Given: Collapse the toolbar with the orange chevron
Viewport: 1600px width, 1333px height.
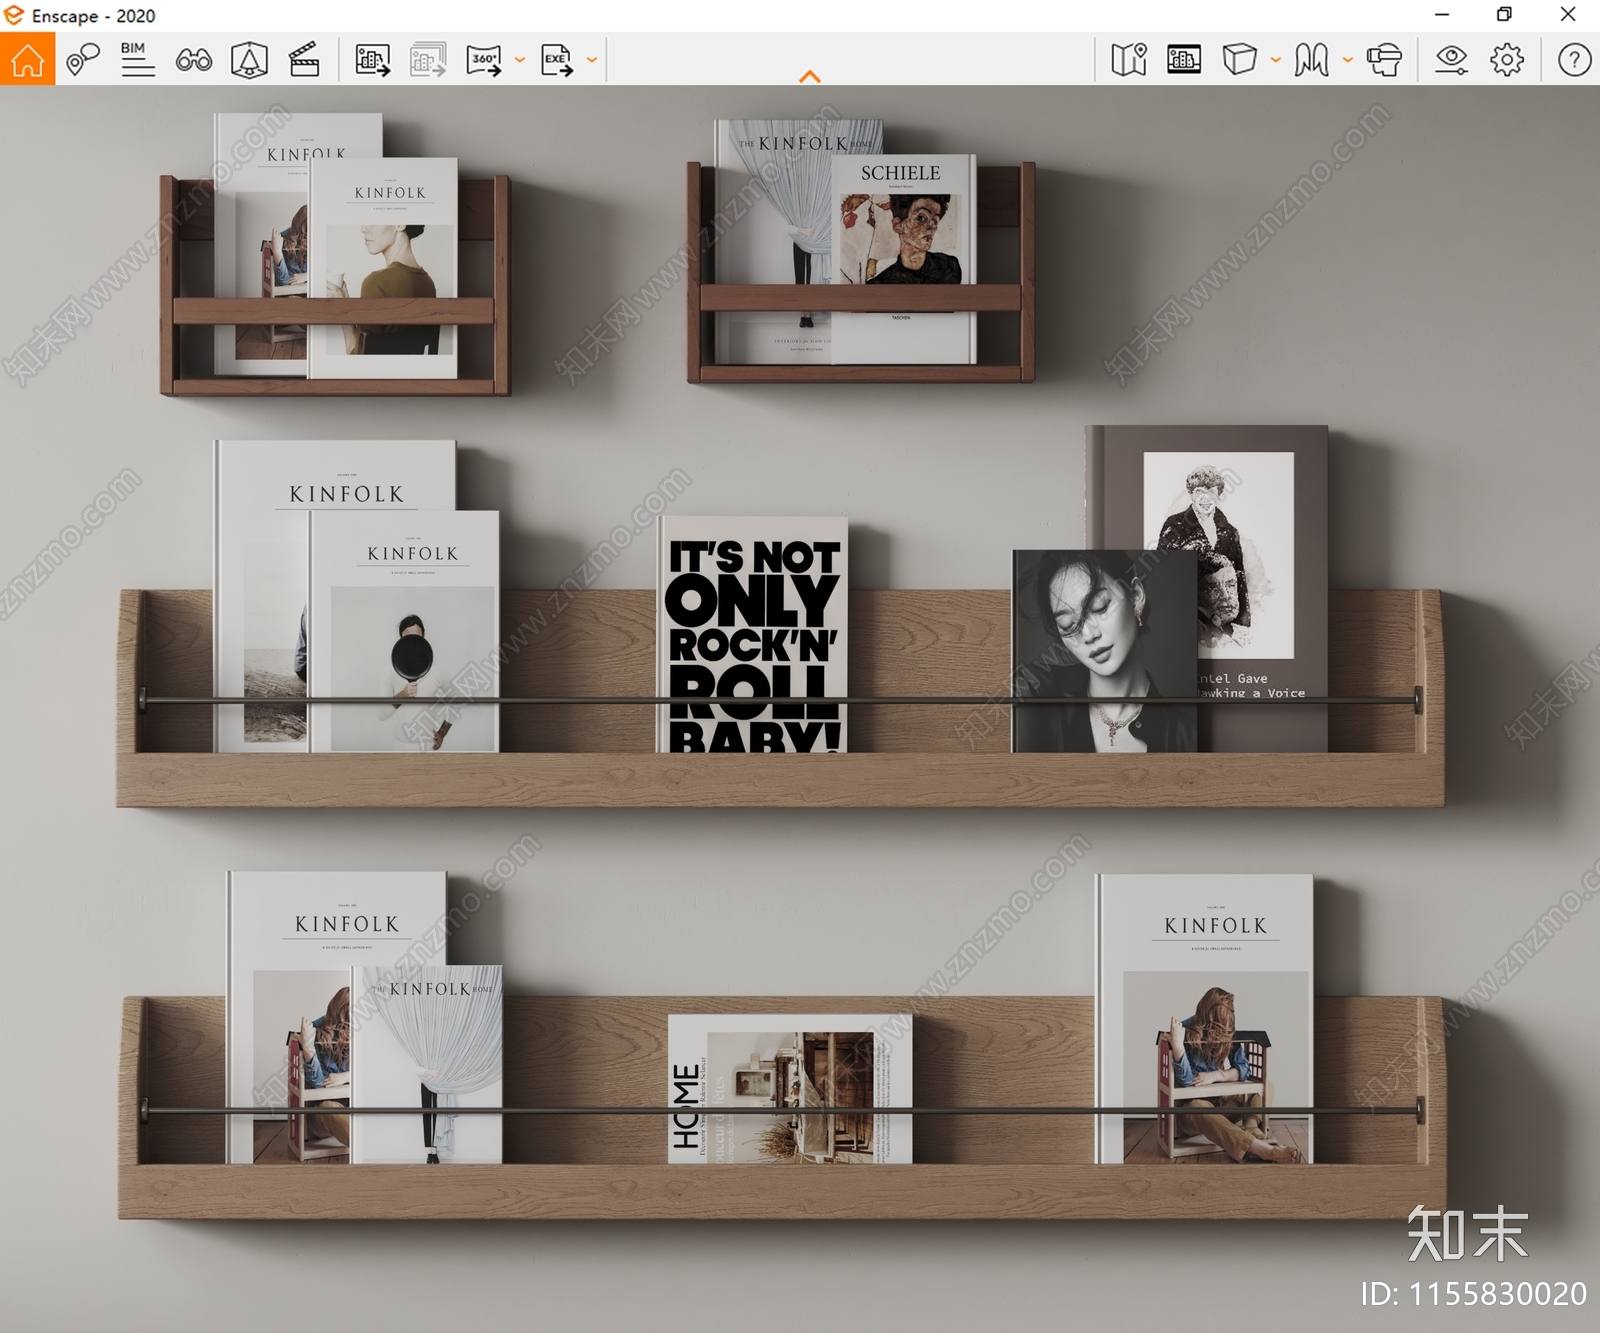Looking at the screenshot, I should (x=810, y=77).
